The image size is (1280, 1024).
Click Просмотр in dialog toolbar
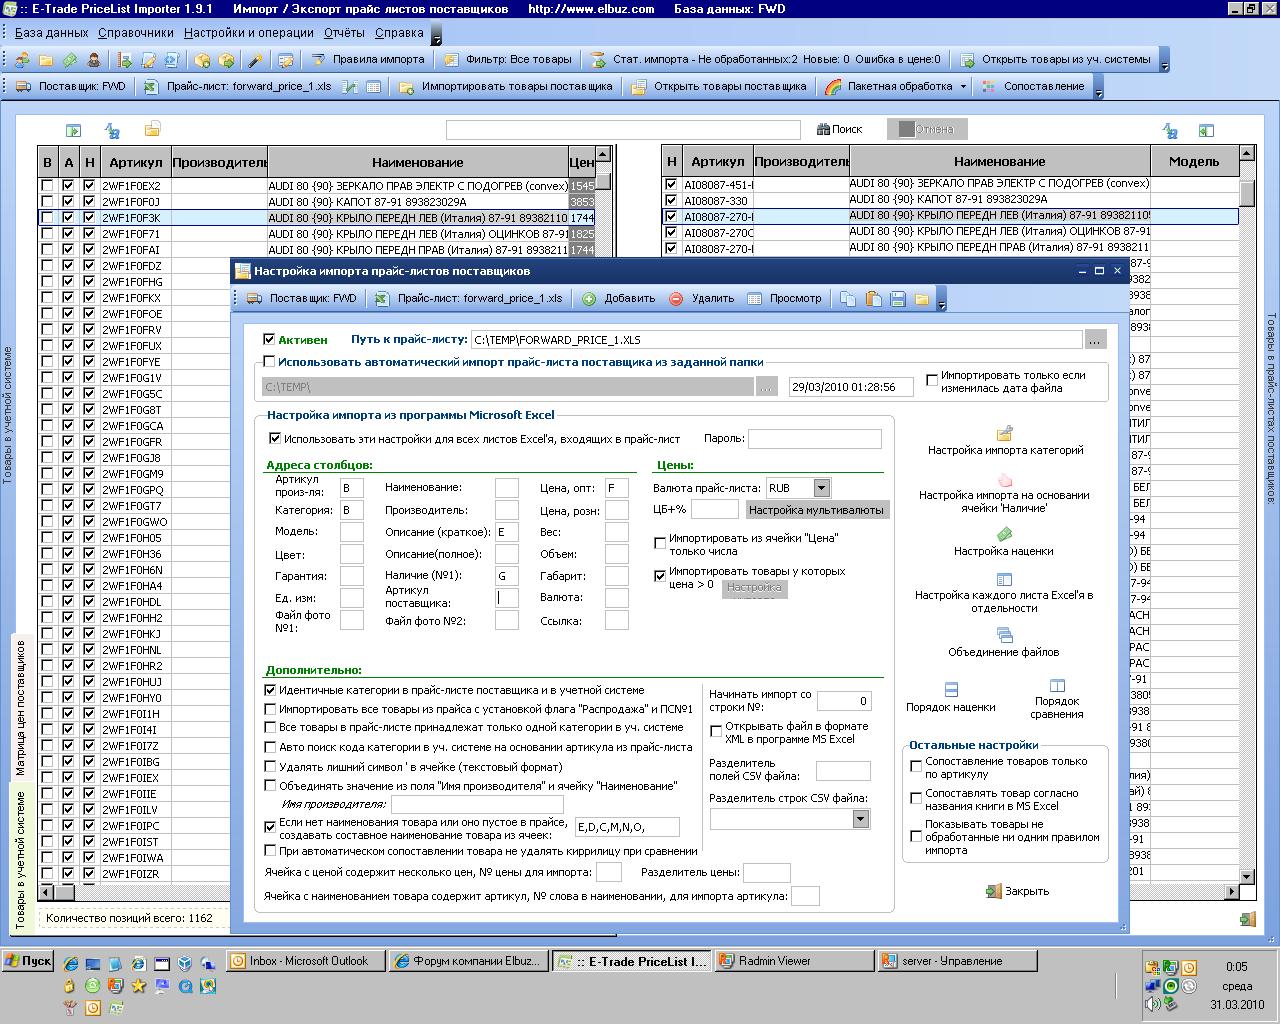coord(784,299)
